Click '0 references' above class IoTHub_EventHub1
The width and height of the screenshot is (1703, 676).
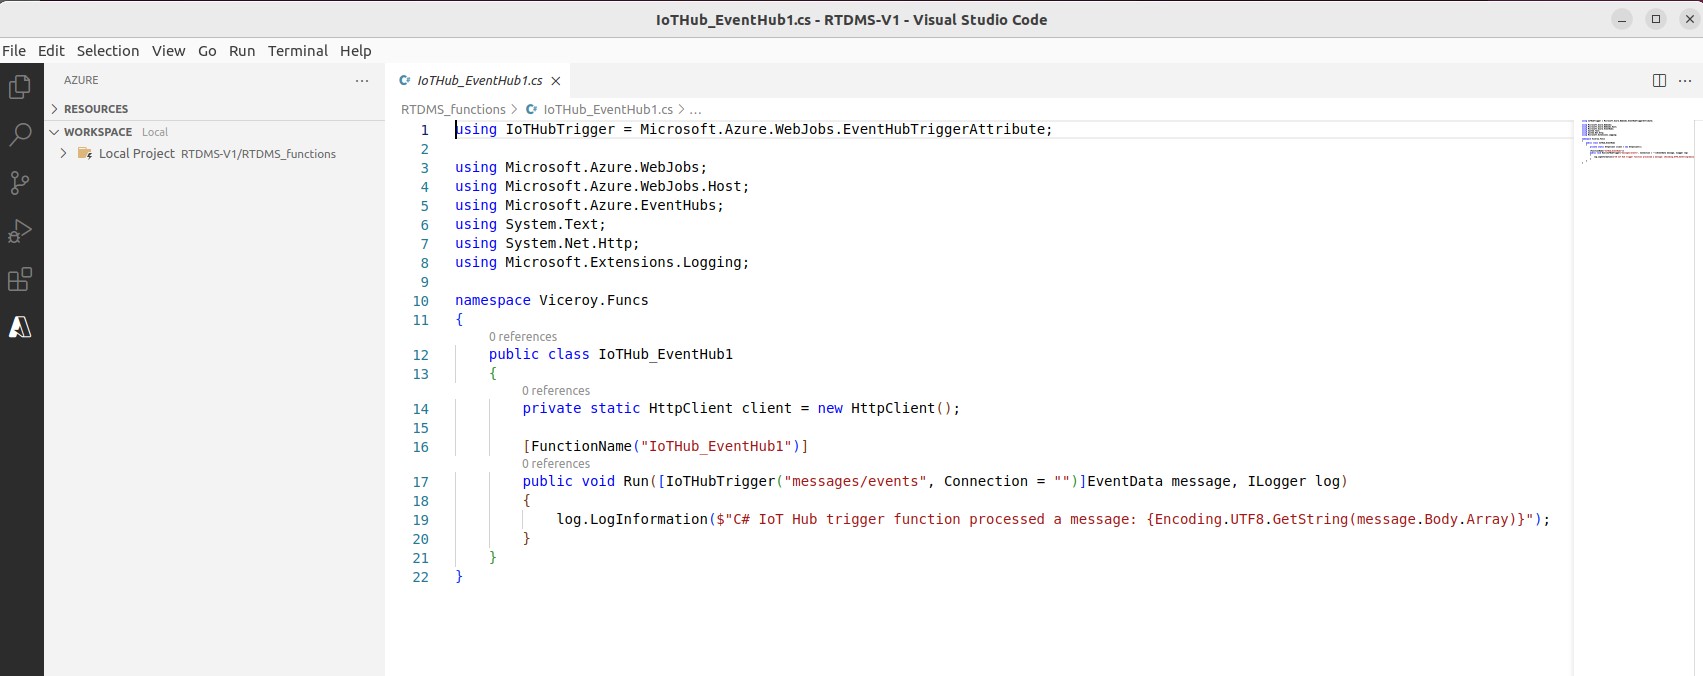[x=523, y=337]
